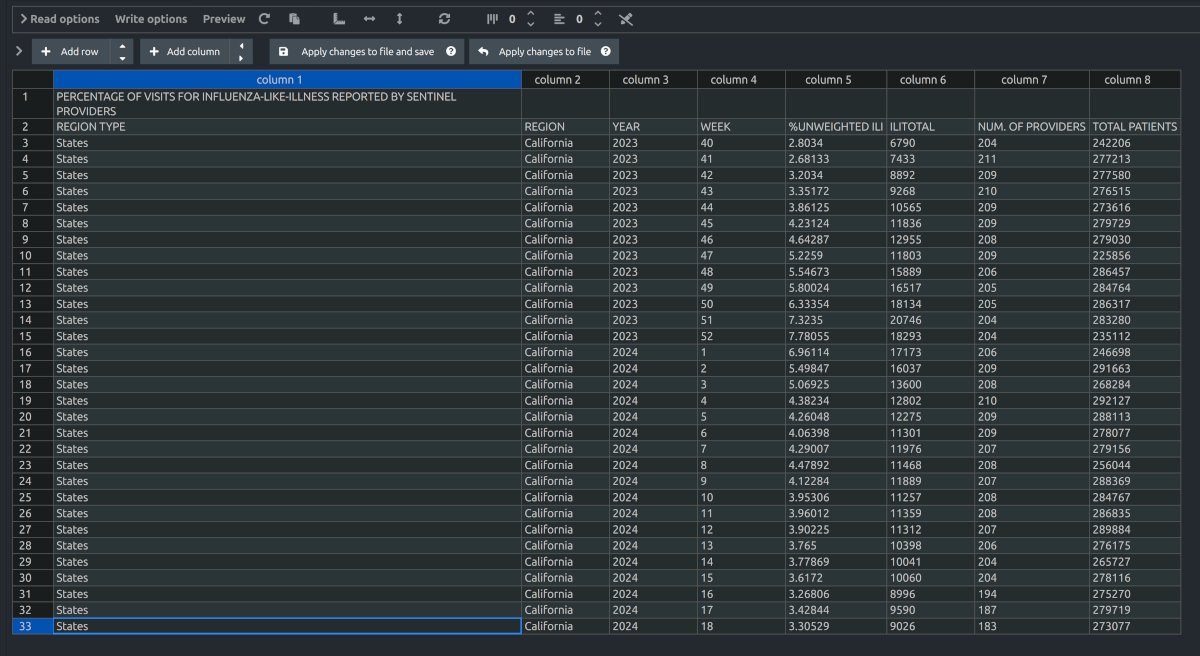Select the column 5 header

tap(836, 79)
